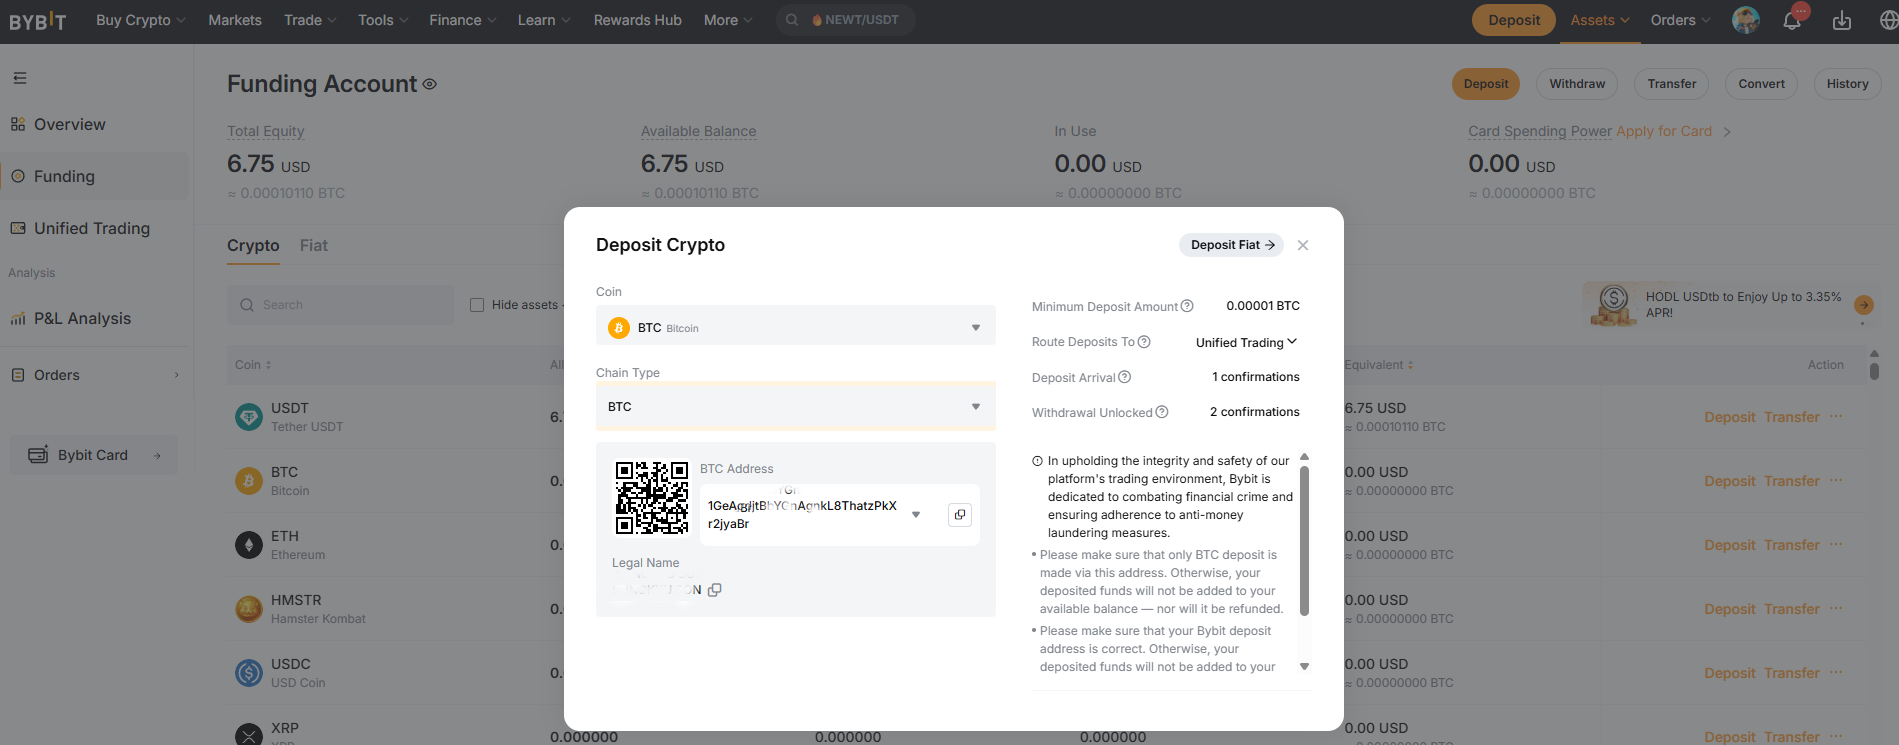Open the language globe icon

pyautogui.click(x=1889, y=20)
